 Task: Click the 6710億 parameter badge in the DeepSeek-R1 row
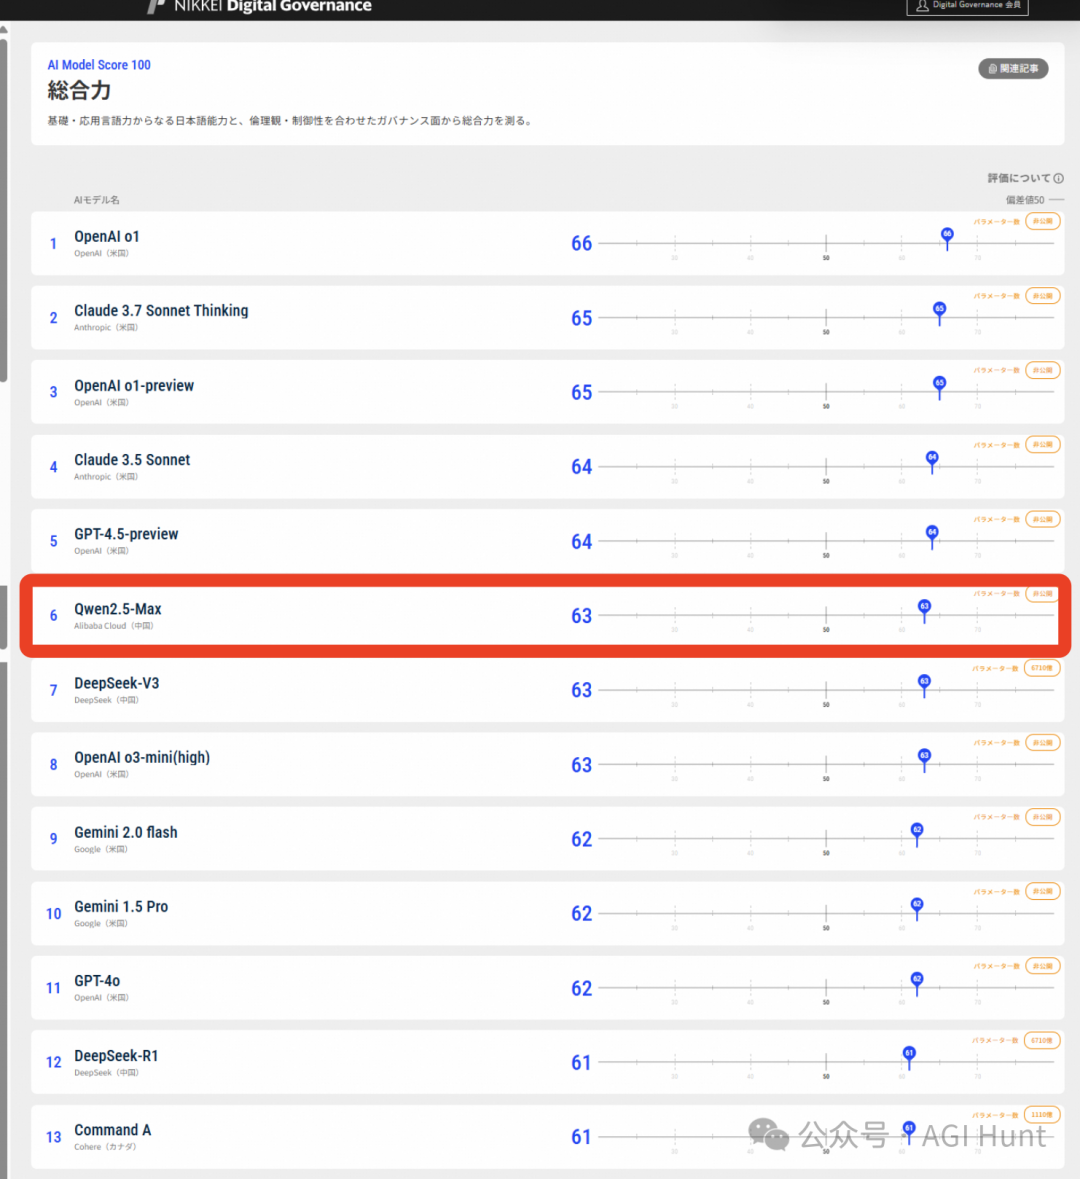(x=1042, y=1040)
